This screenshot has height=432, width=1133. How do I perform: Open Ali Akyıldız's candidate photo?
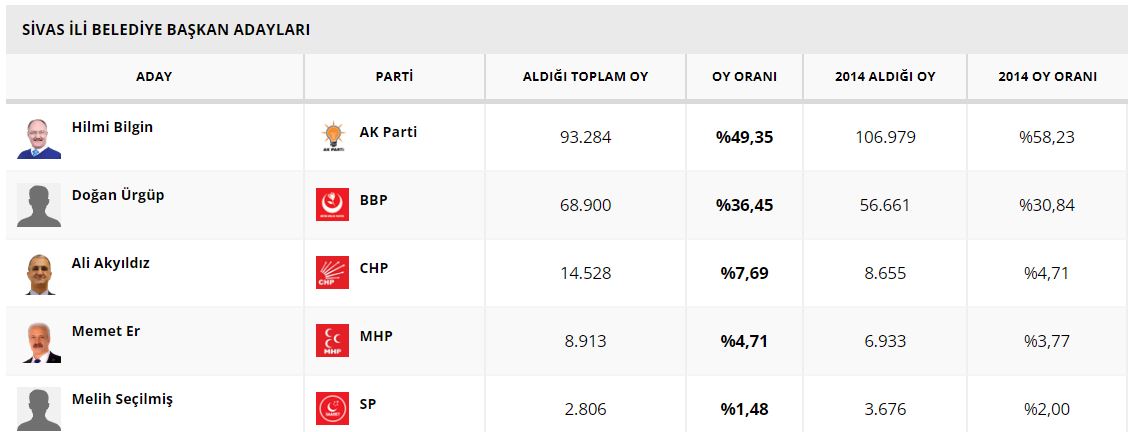coord(39,273)
